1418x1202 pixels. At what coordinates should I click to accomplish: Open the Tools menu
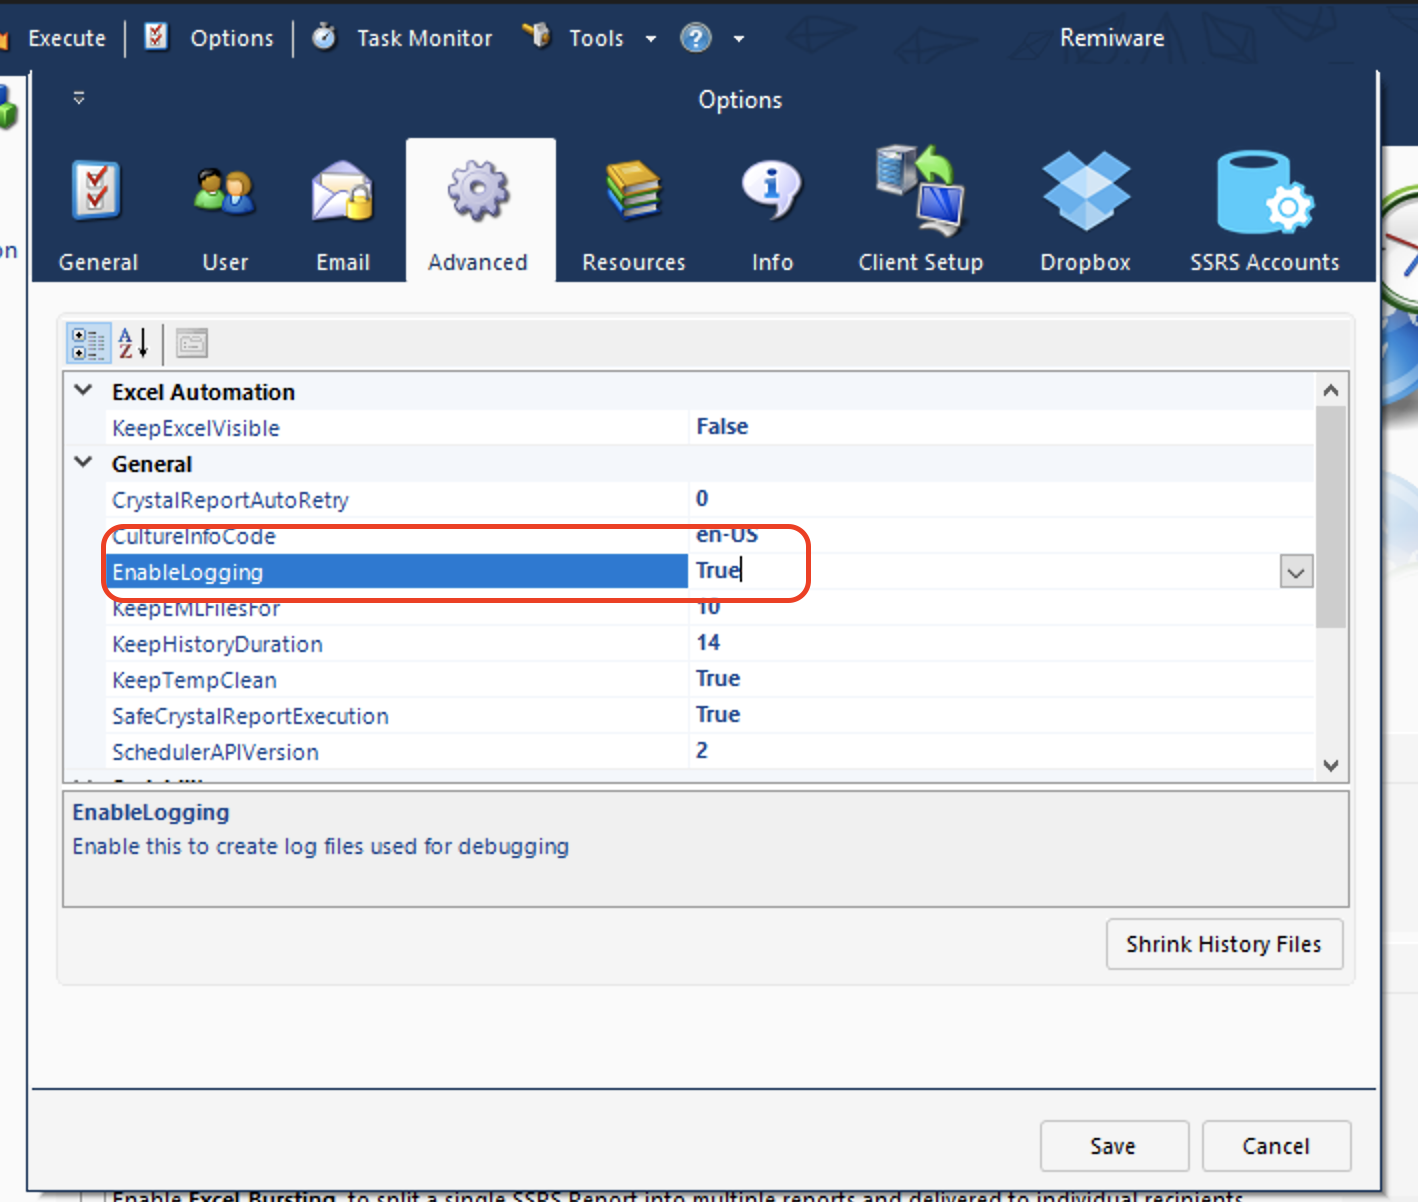[596, 38]
